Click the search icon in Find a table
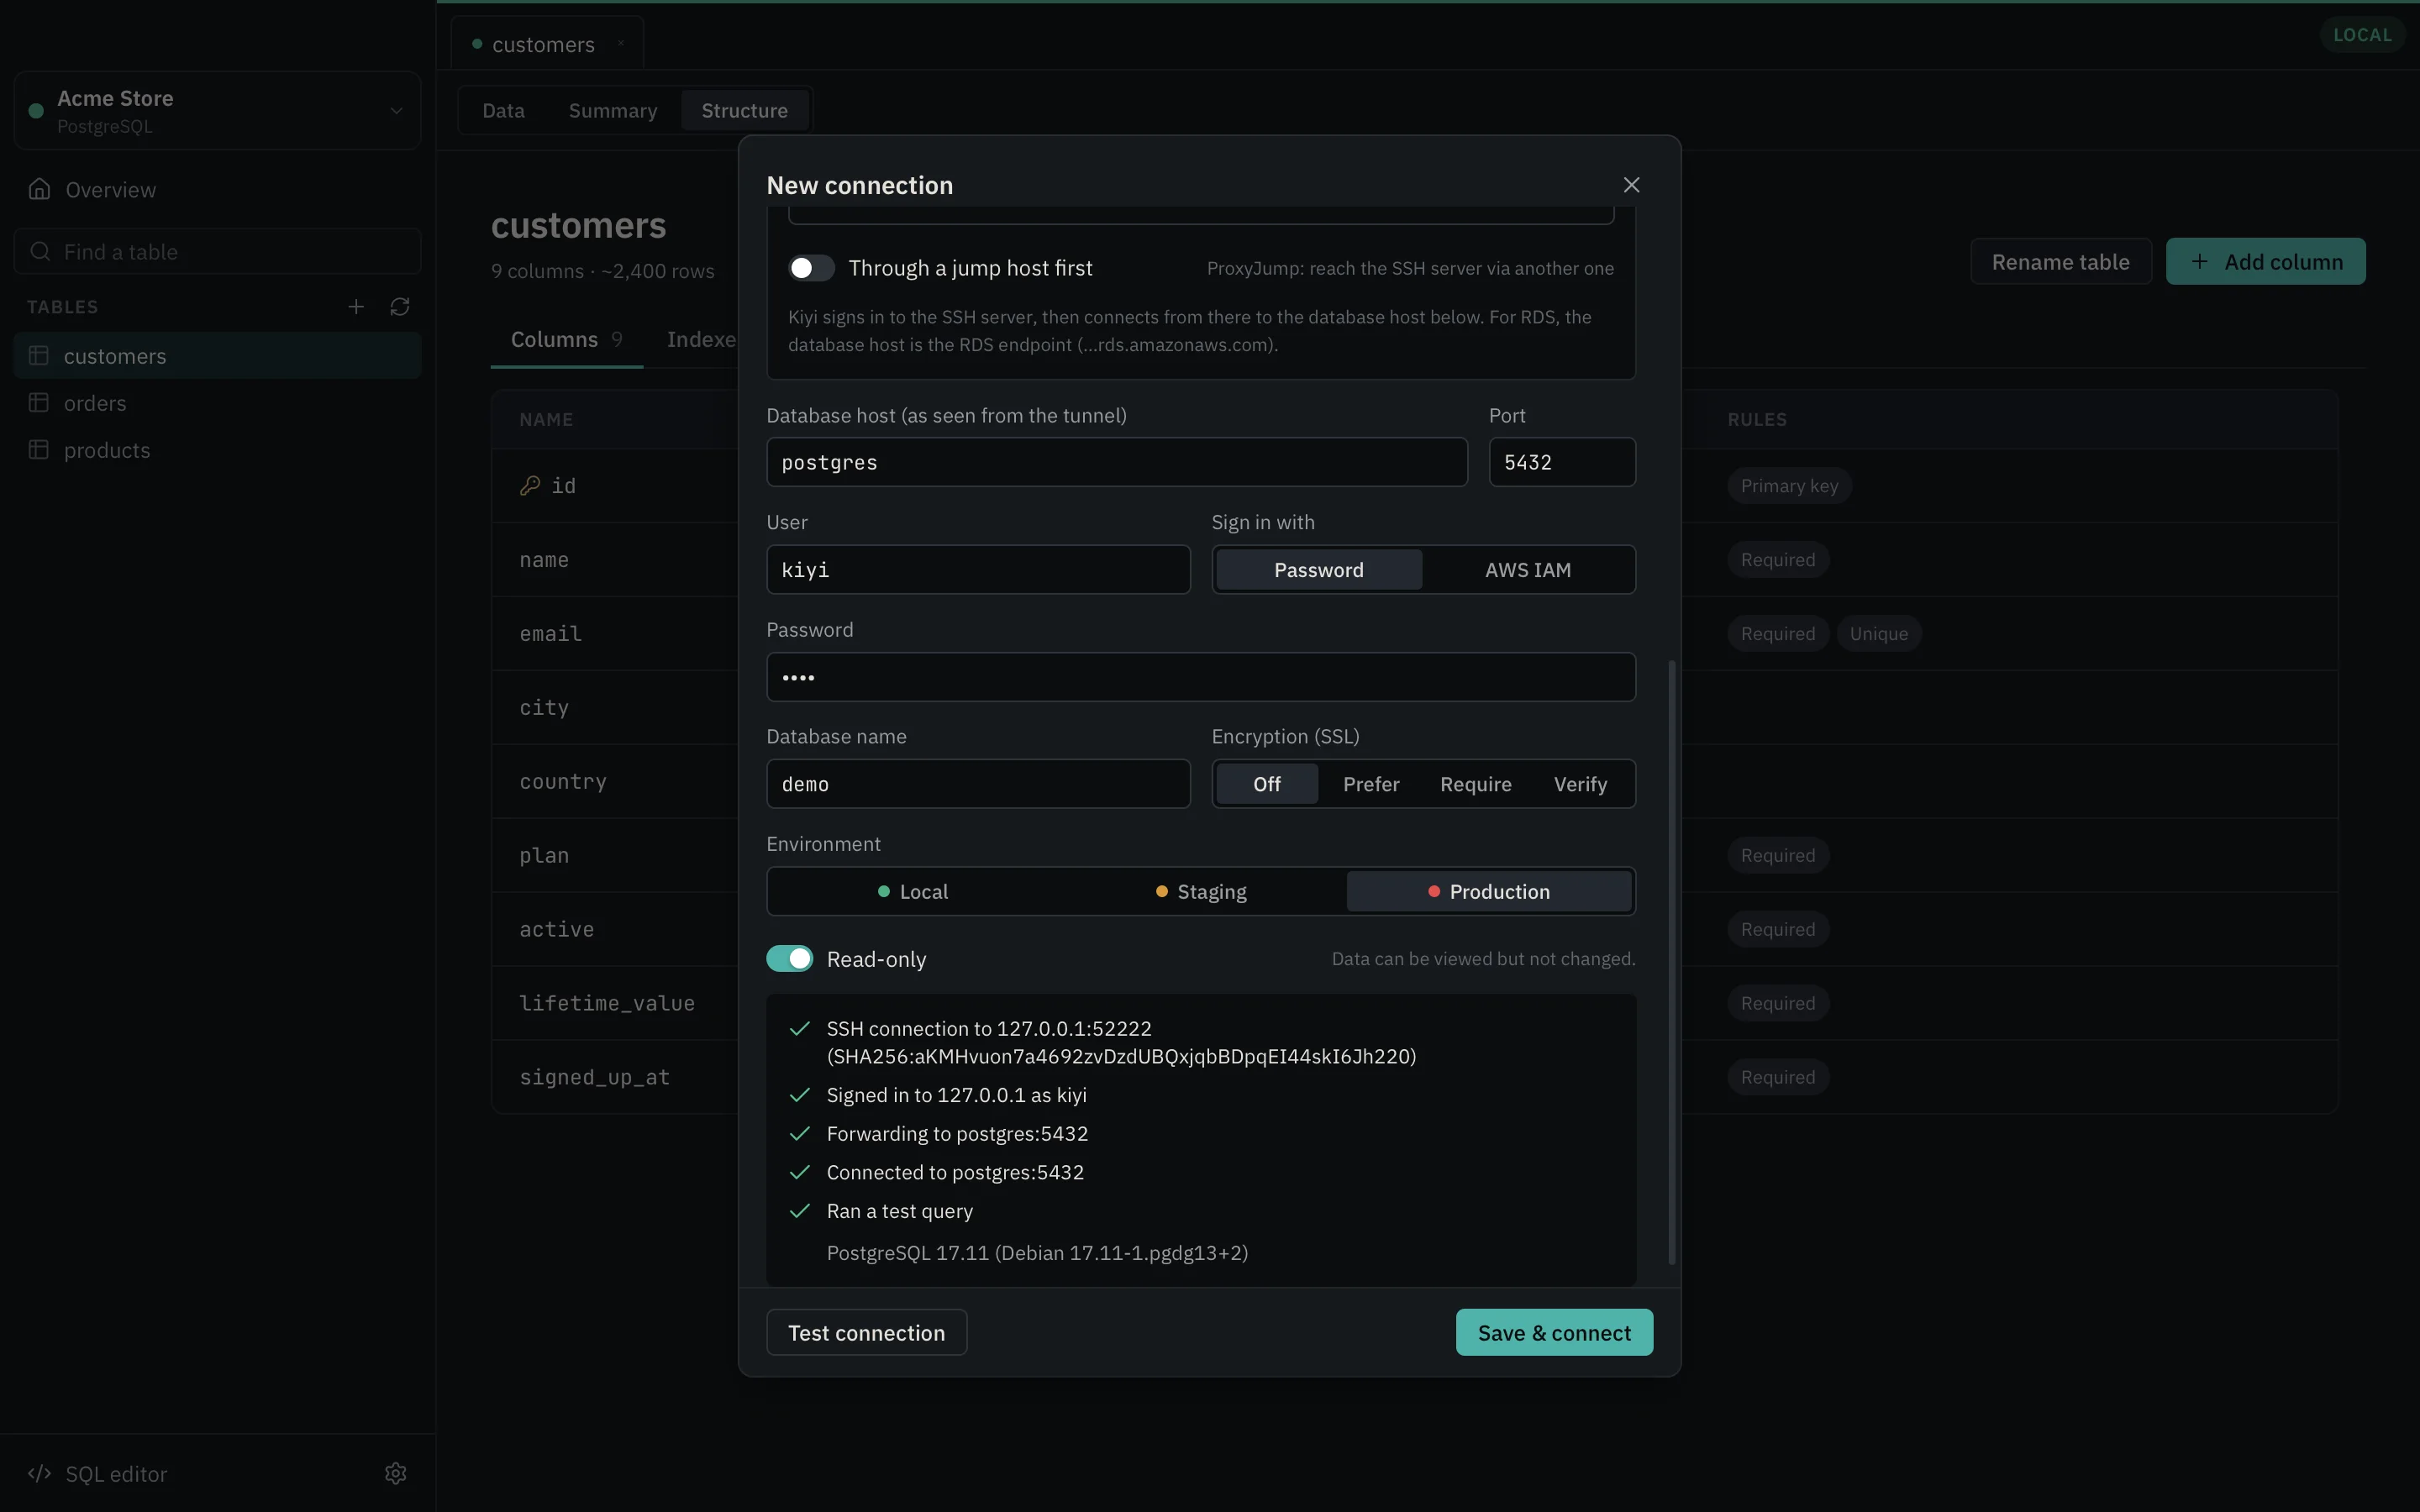 pos(40,252)
